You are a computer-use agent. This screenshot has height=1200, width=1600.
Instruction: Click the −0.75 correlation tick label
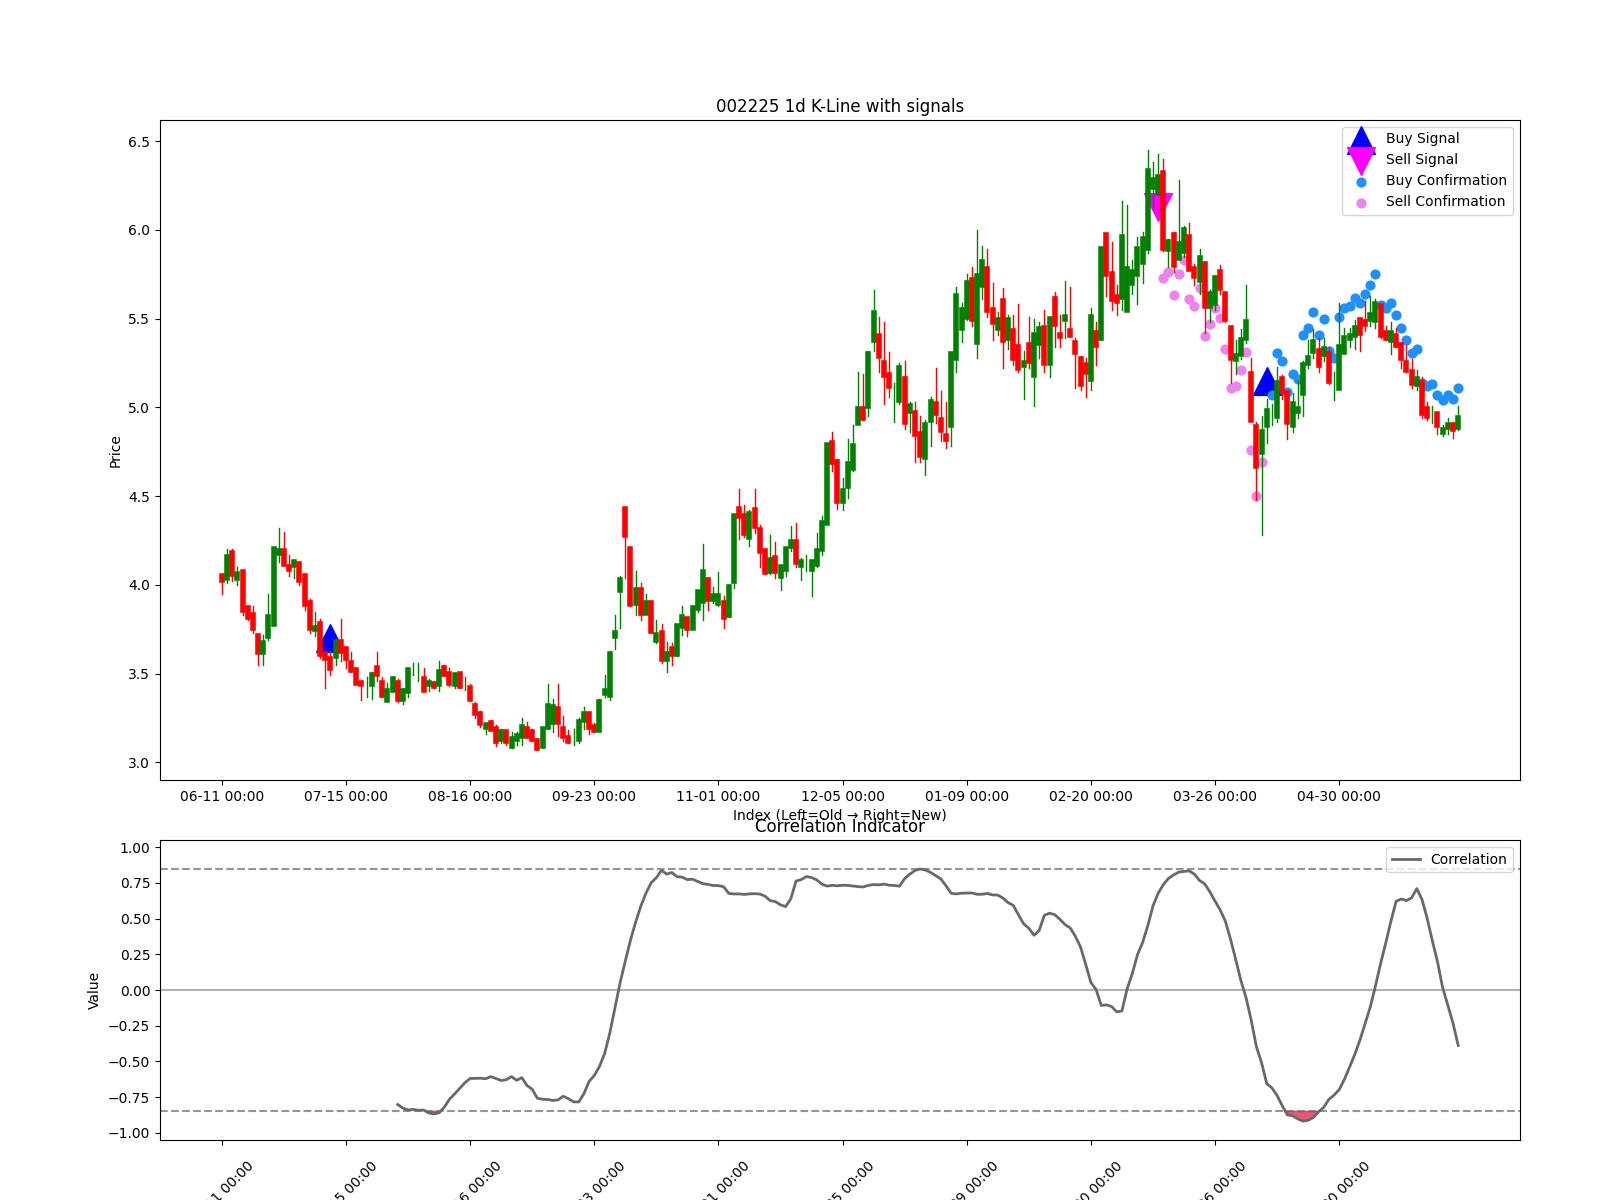pyautogui.click(x=130, y=1098)
